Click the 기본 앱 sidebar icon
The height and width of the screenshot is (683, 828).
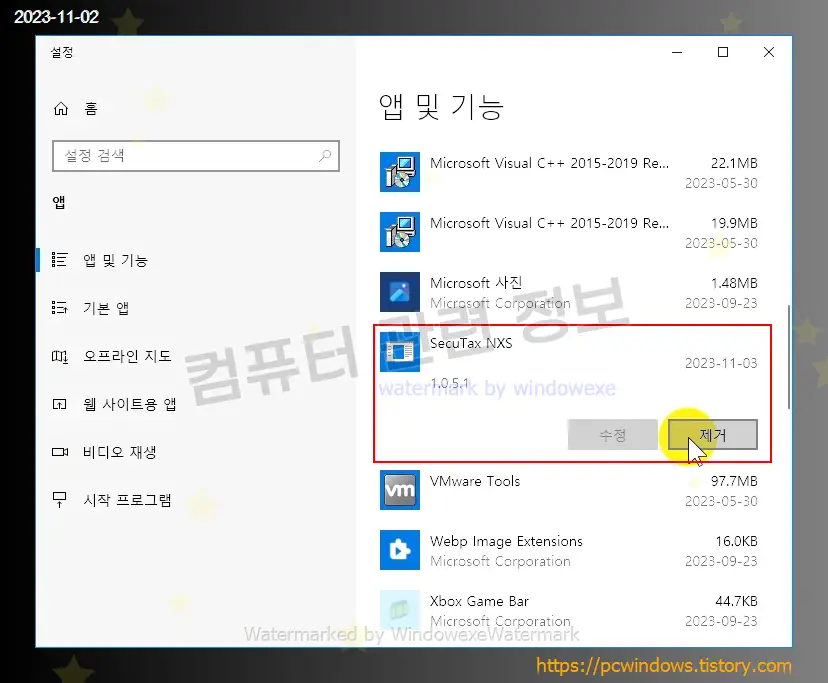(x=60, y=308)
